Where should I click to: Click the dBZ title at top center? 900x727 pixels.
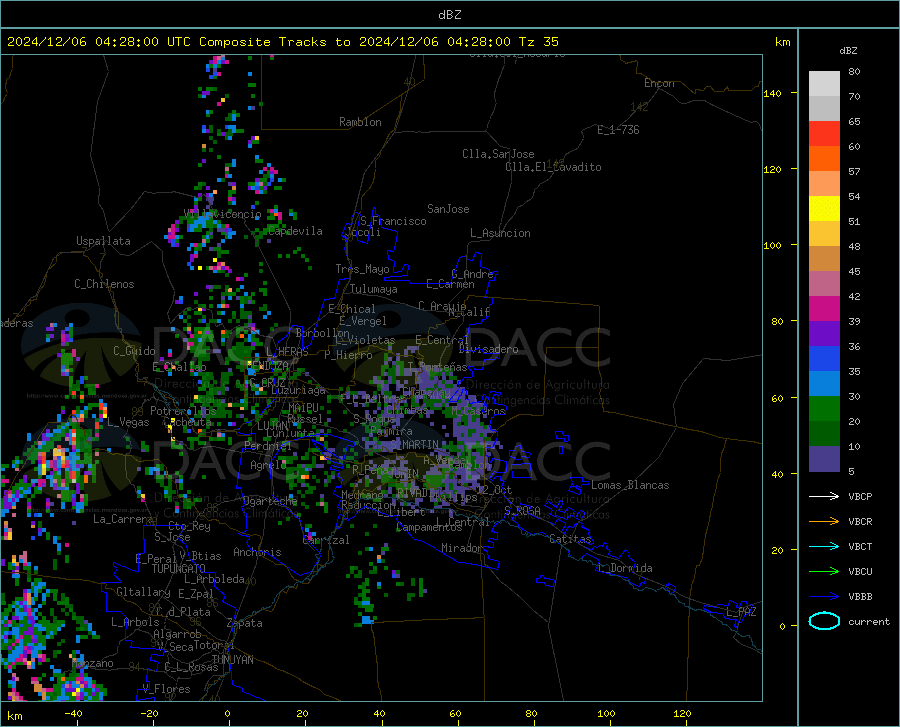coord(449,15)
